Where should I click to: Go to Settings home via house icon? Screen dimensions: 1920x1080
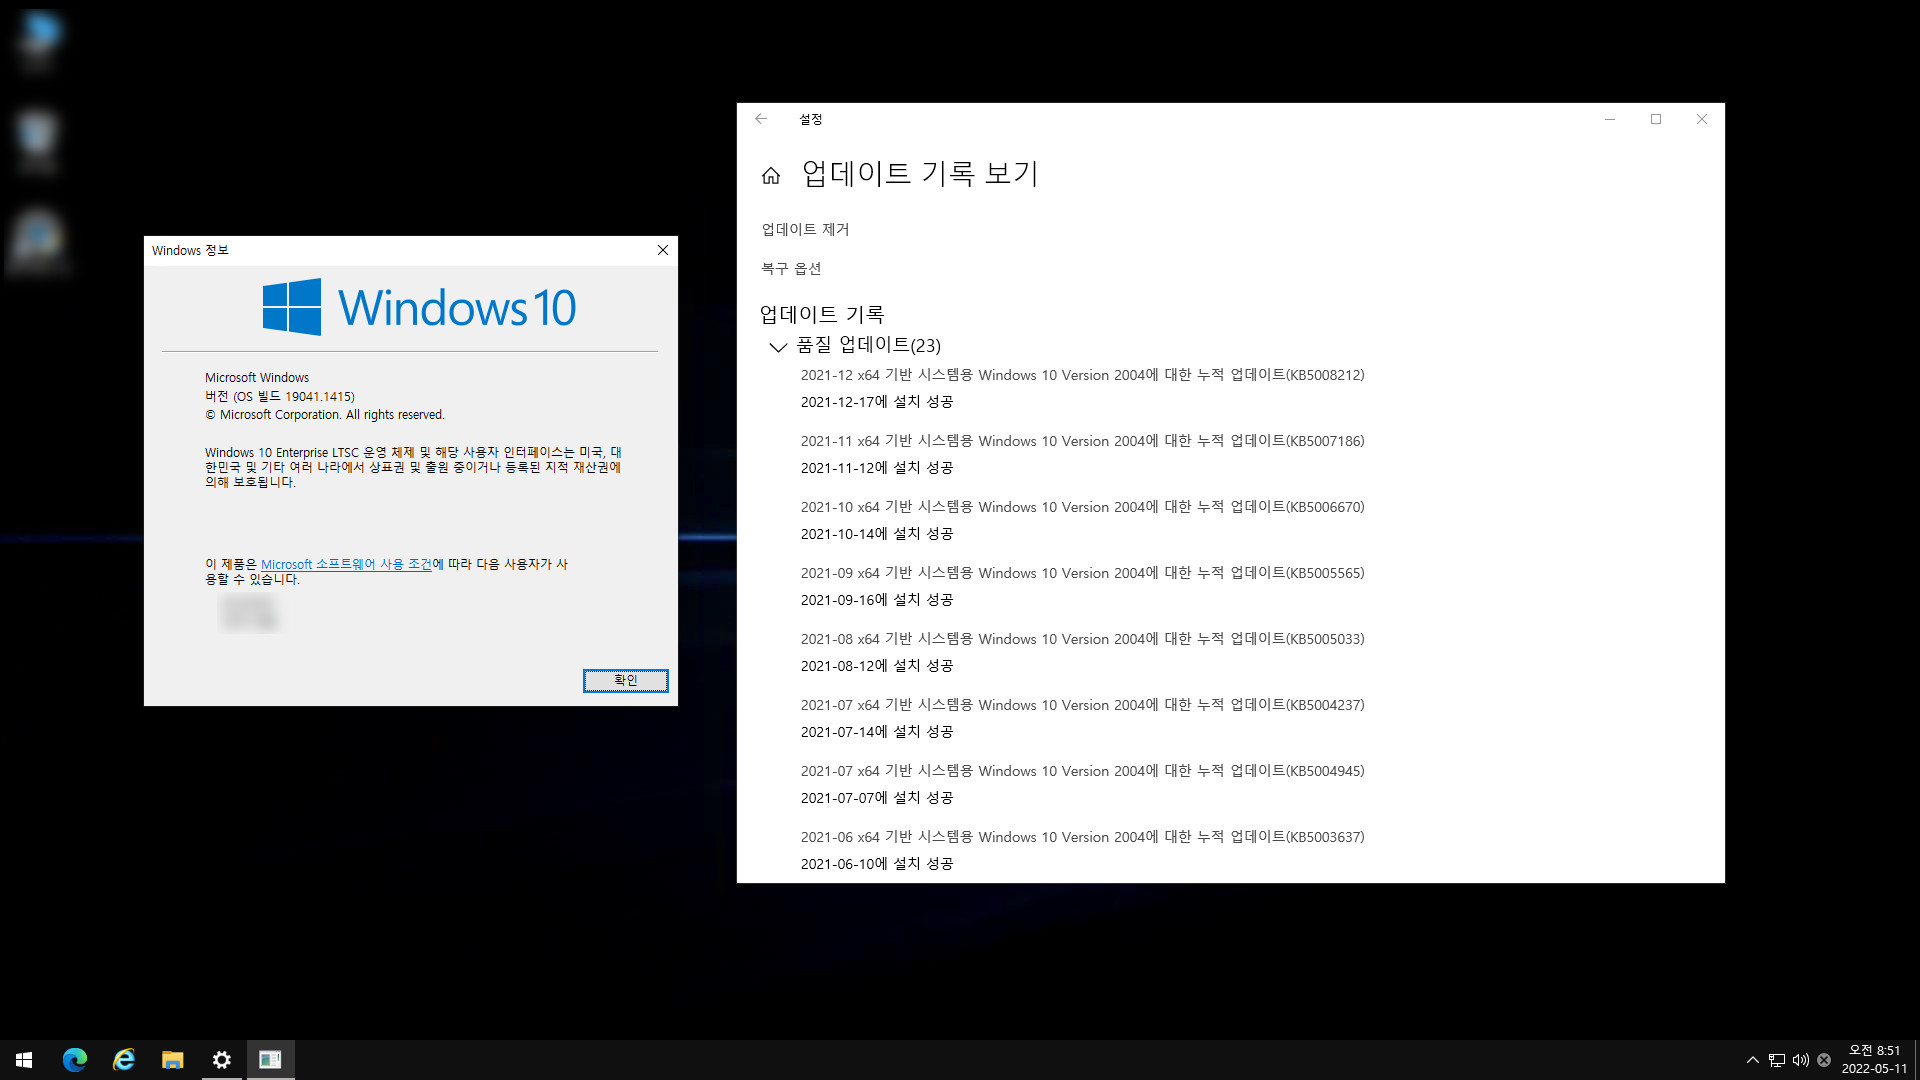coord(771,176)
